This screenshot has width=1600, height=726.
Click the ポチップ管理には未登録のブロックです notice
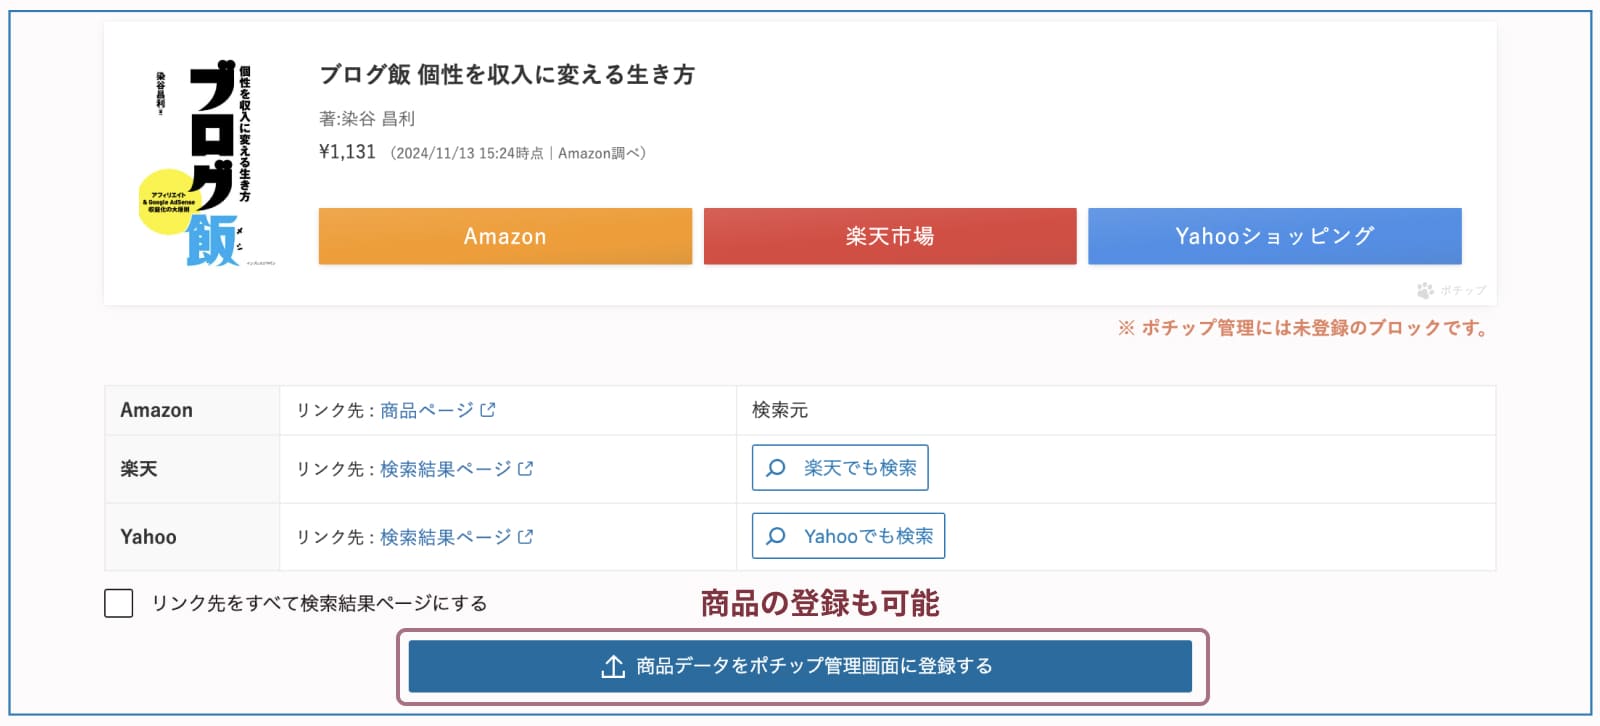pos(1303,328)
